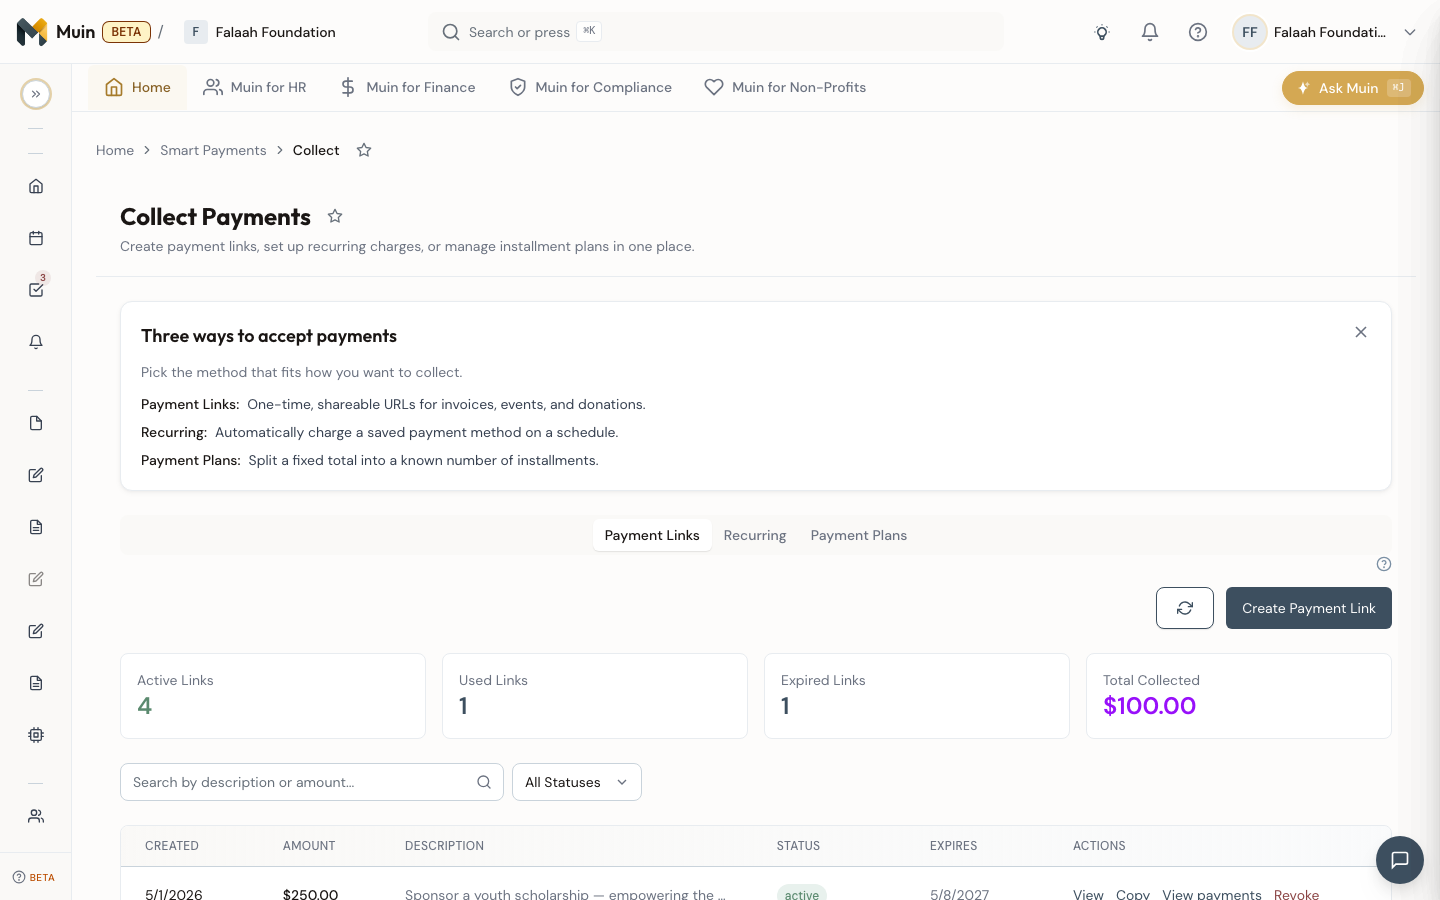Dismiss the Three ways to accept payments card

(1361, 332)
